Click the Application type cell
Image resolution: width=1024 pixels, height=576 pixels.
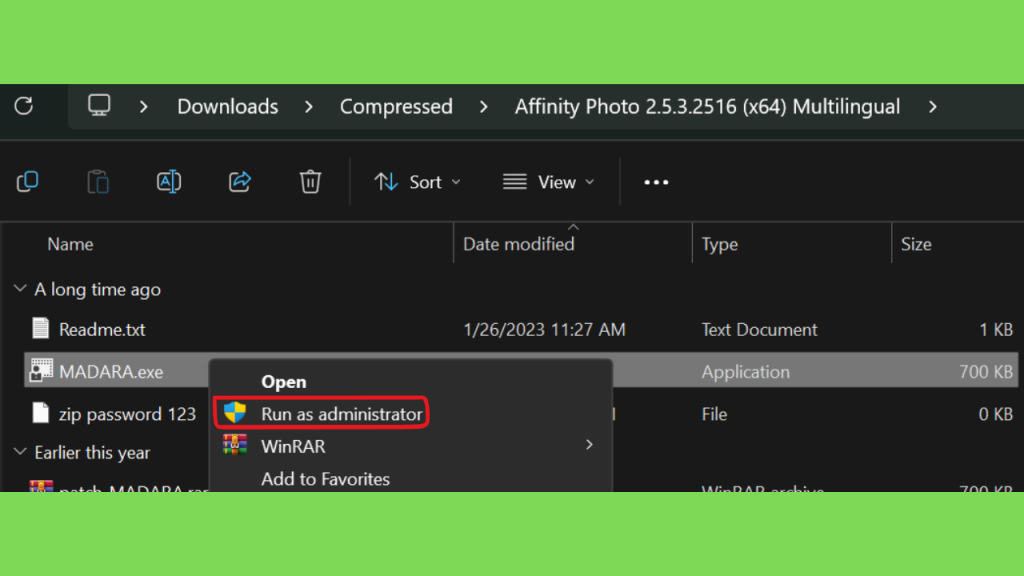745,372
